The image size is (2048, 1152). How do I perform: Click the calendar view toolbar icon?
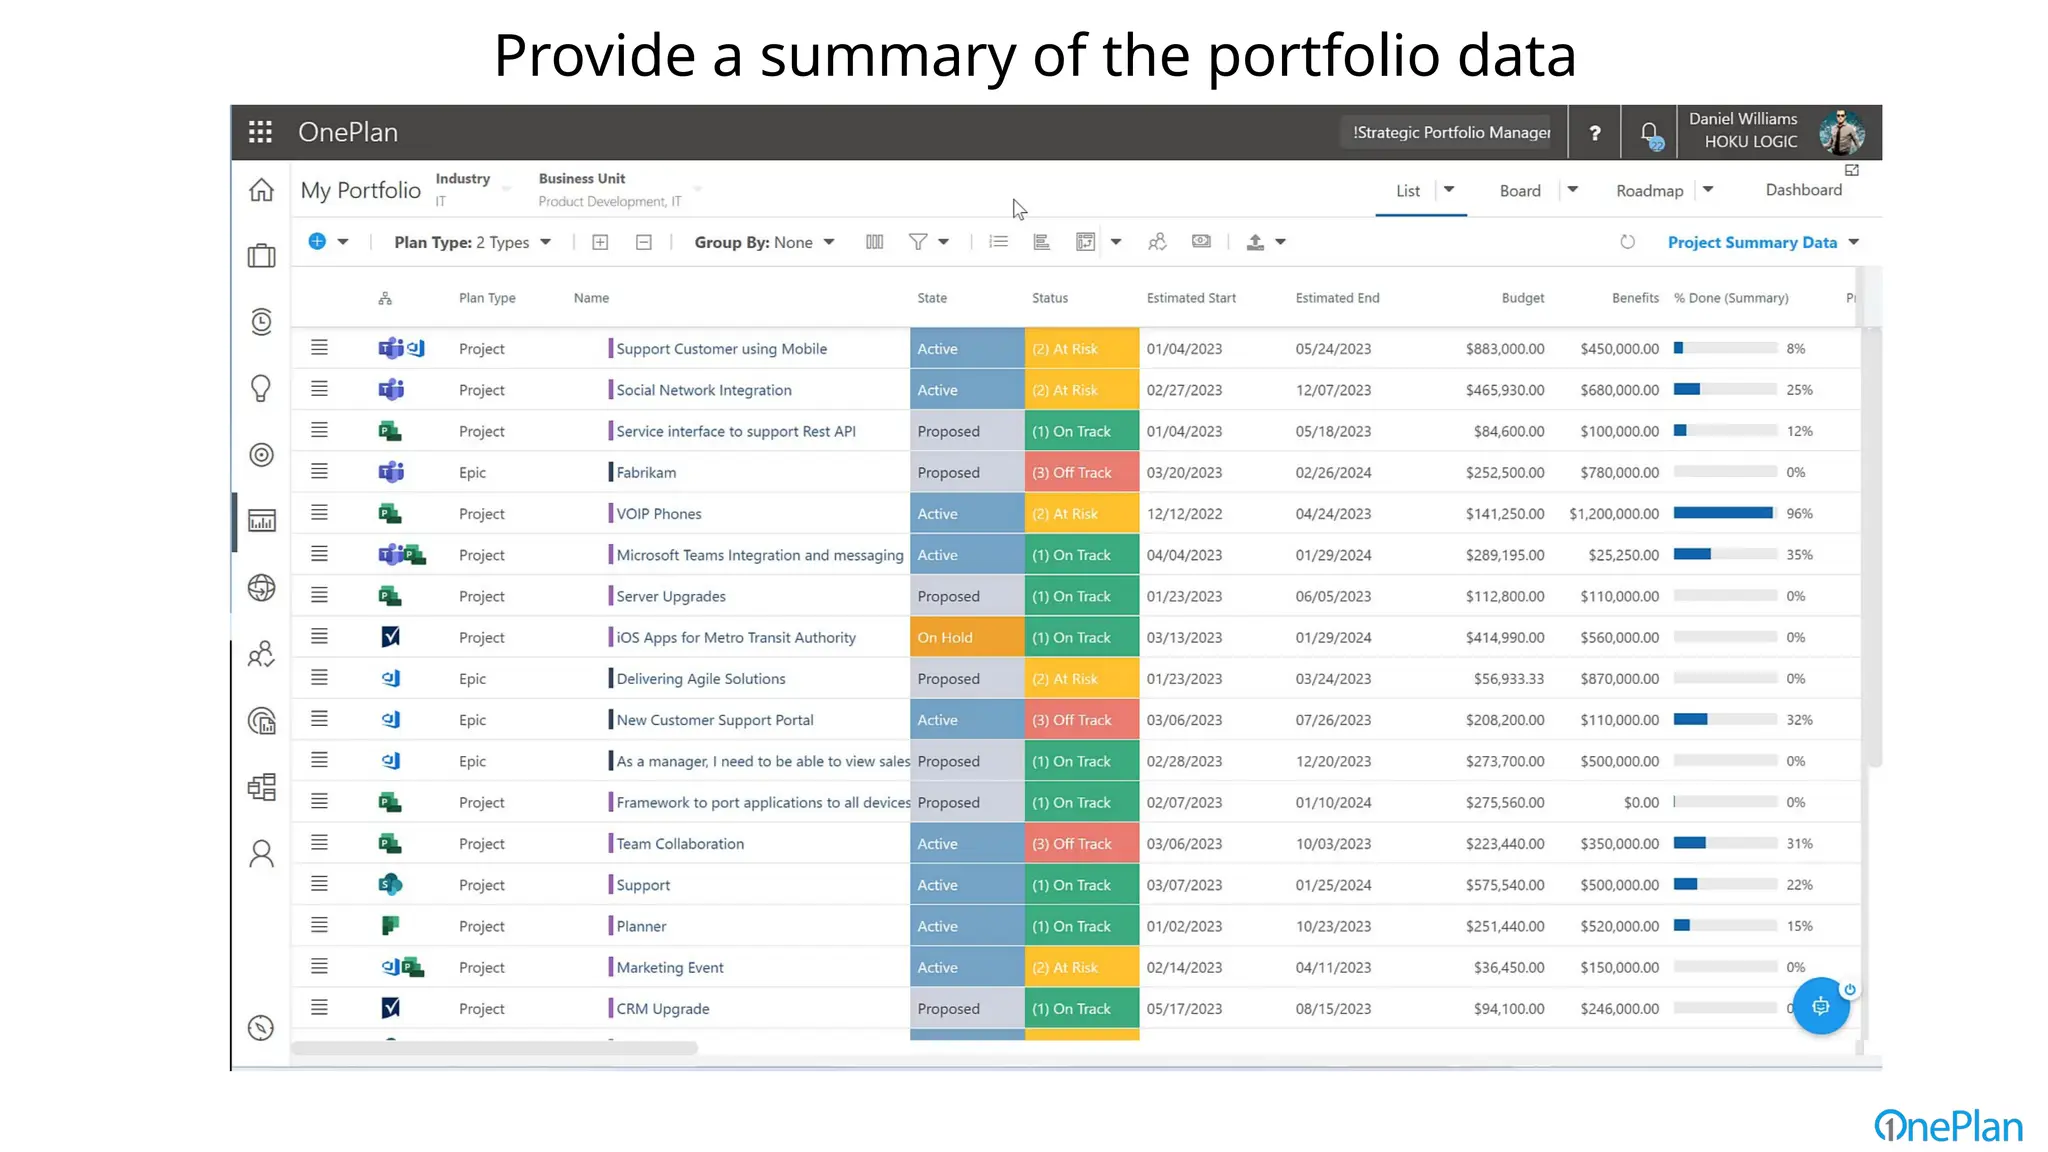click(1085, 242)
